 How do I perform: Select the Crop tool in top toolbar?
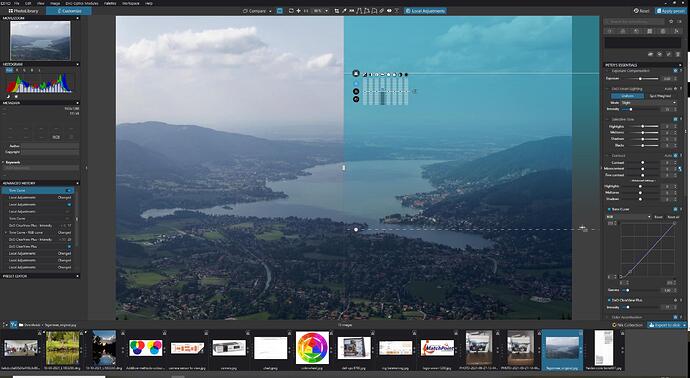point(337,11)
